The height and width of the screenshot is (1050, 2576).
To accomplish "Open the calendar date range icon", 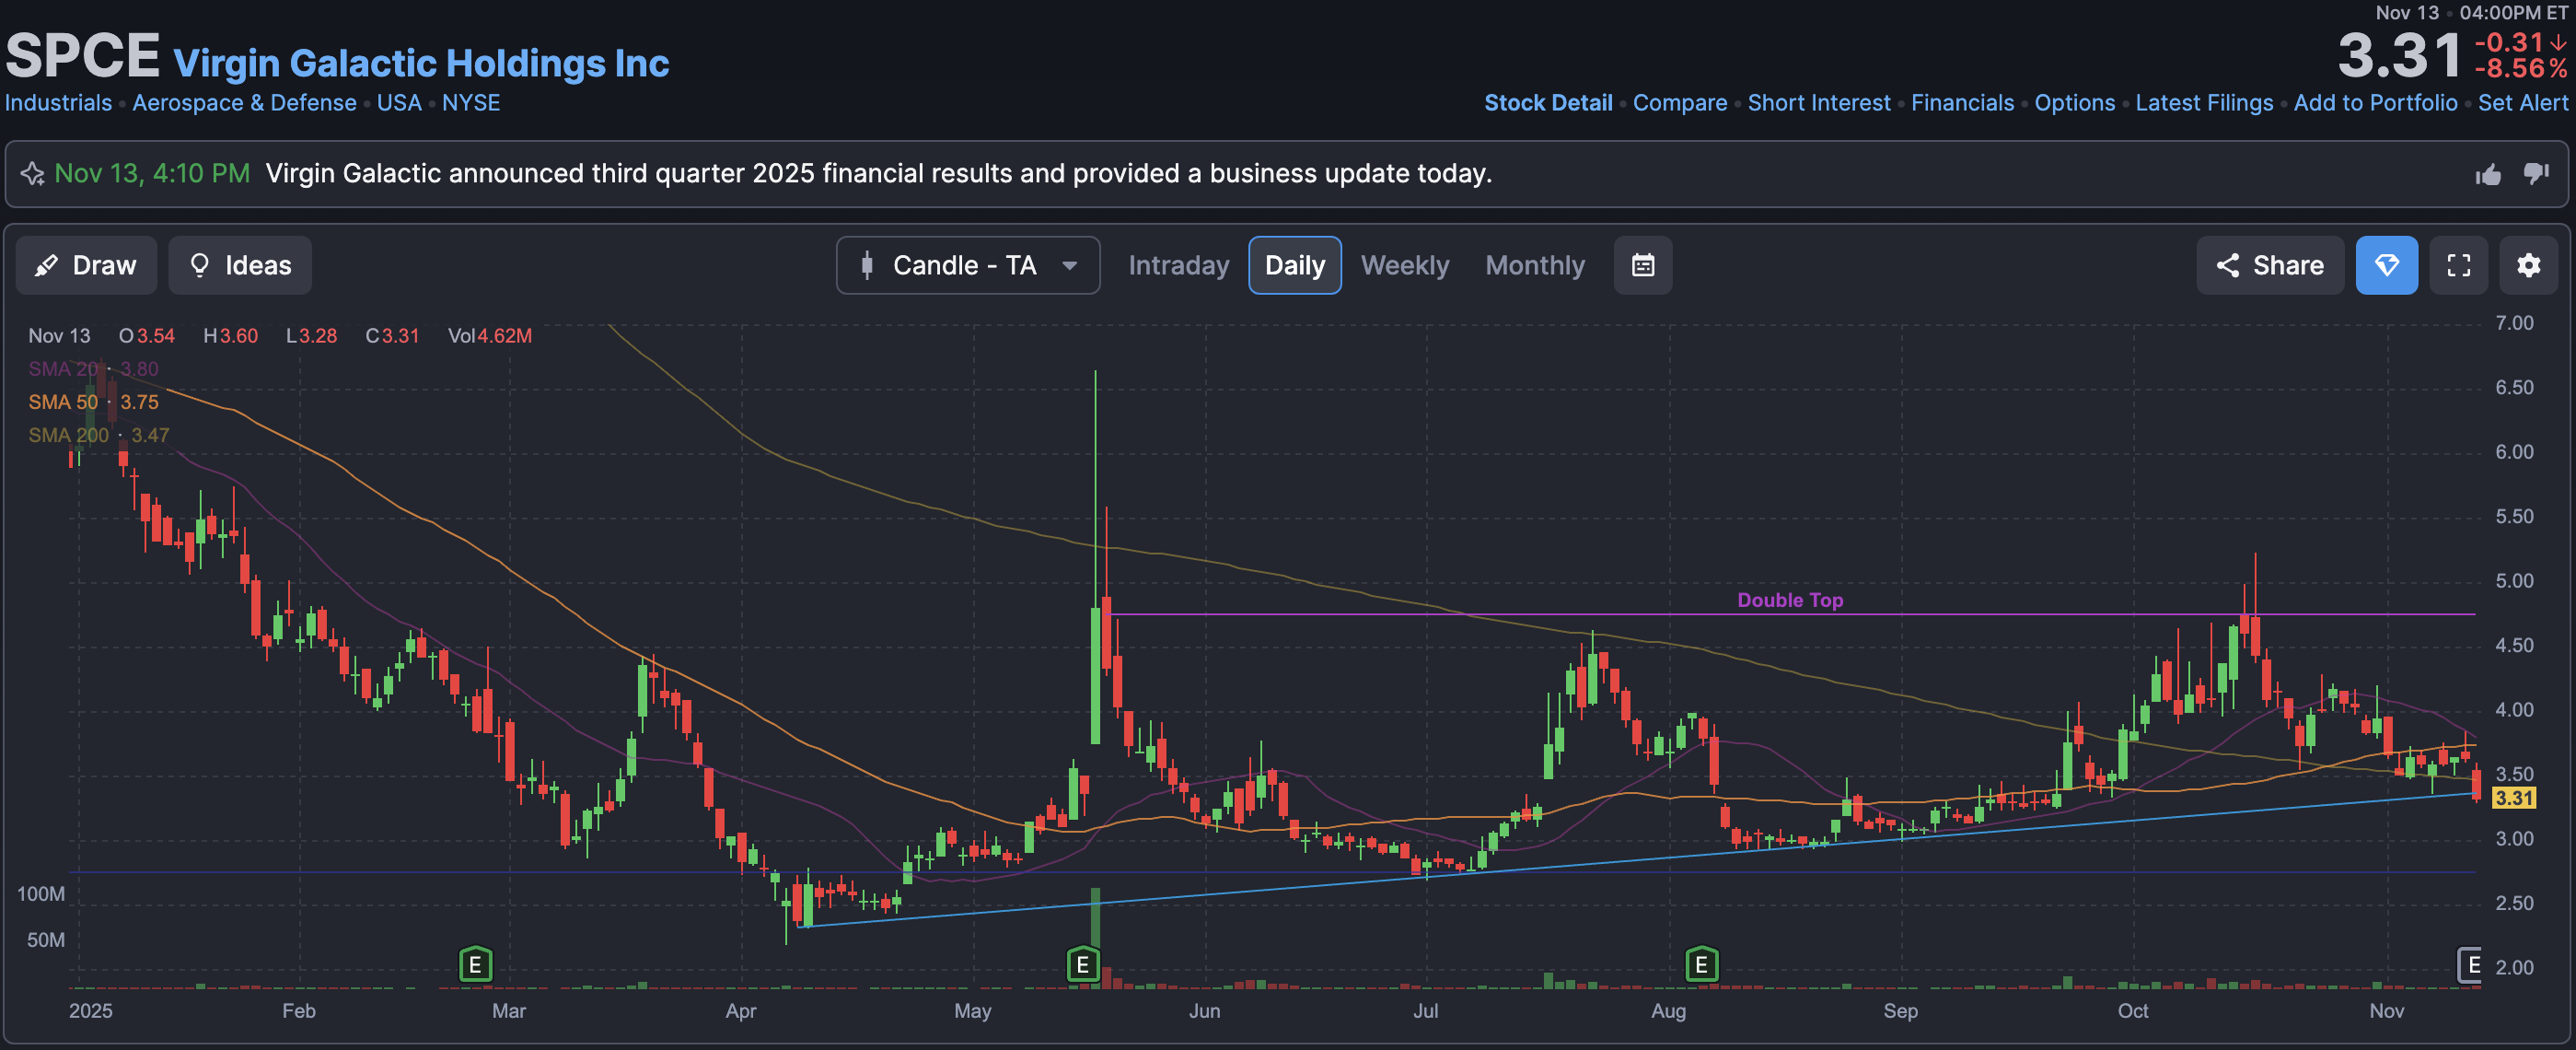I will [x=1642, y=265].
